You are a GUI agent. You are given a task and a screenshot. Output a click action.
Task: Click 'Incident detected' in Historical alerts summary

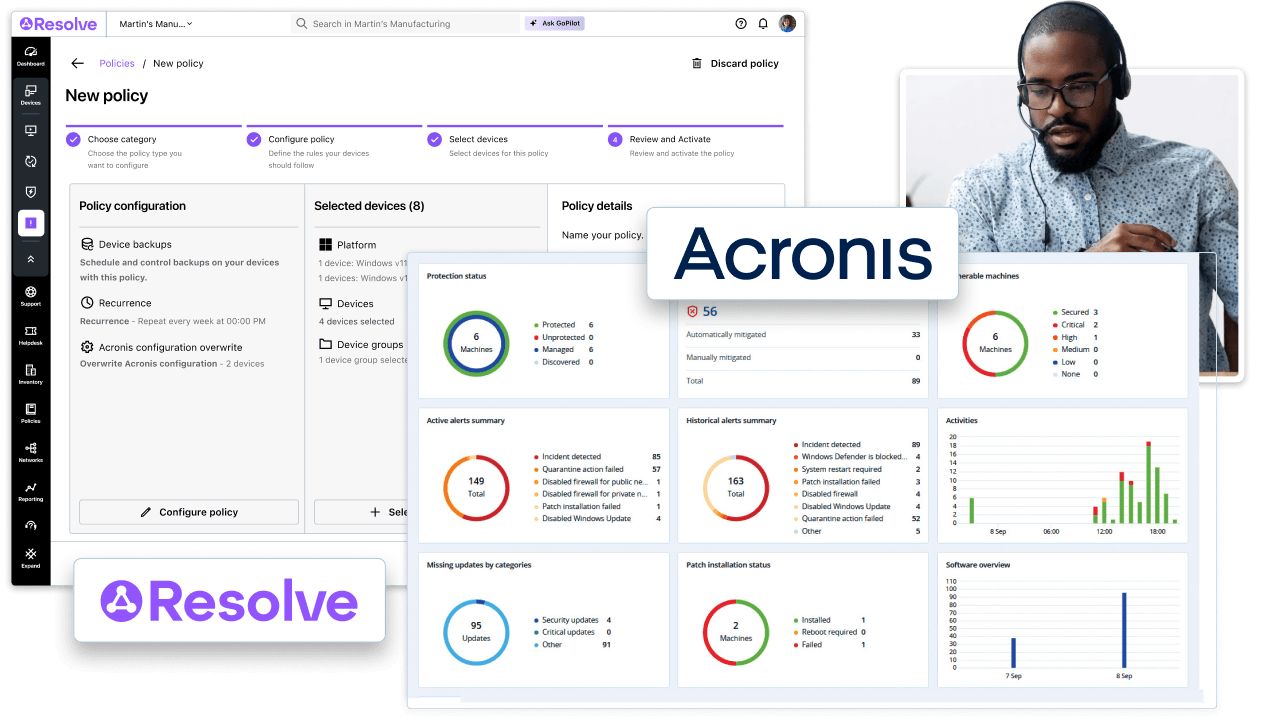831,444
